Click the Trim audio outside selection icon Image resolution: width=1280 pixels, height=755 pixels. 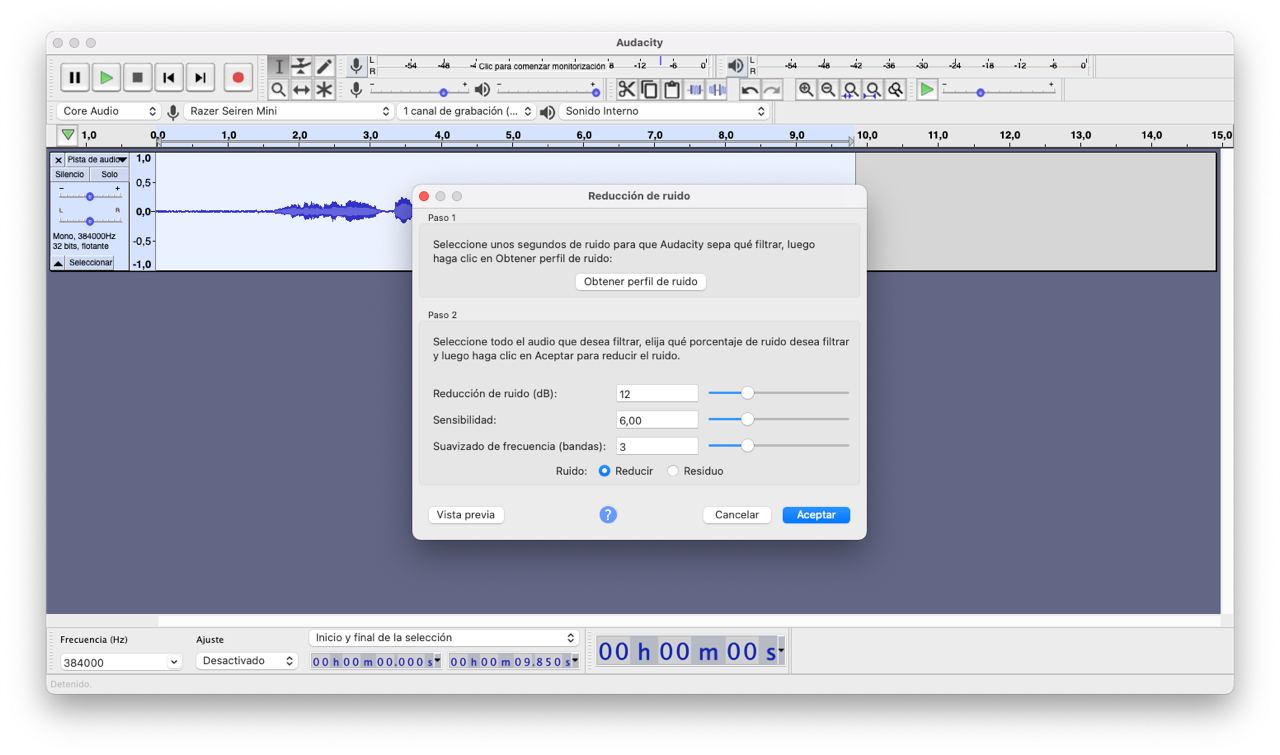[695, 89]
